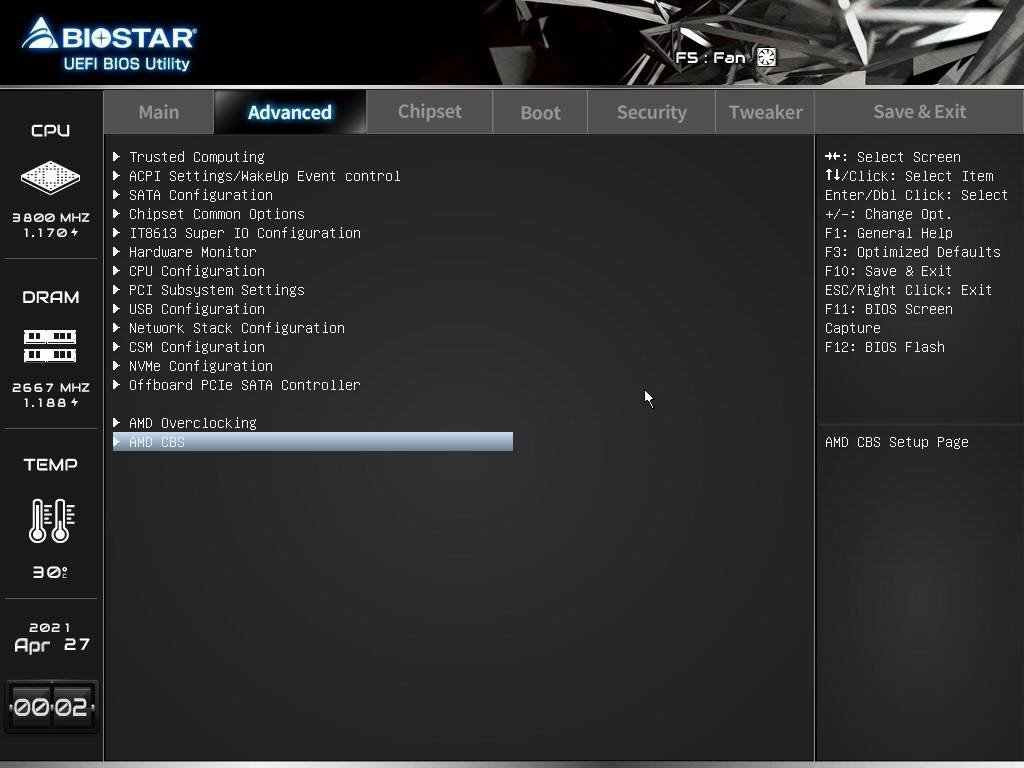
Task: Open Network Stack Configuration
Action: (x=236, y=328)
